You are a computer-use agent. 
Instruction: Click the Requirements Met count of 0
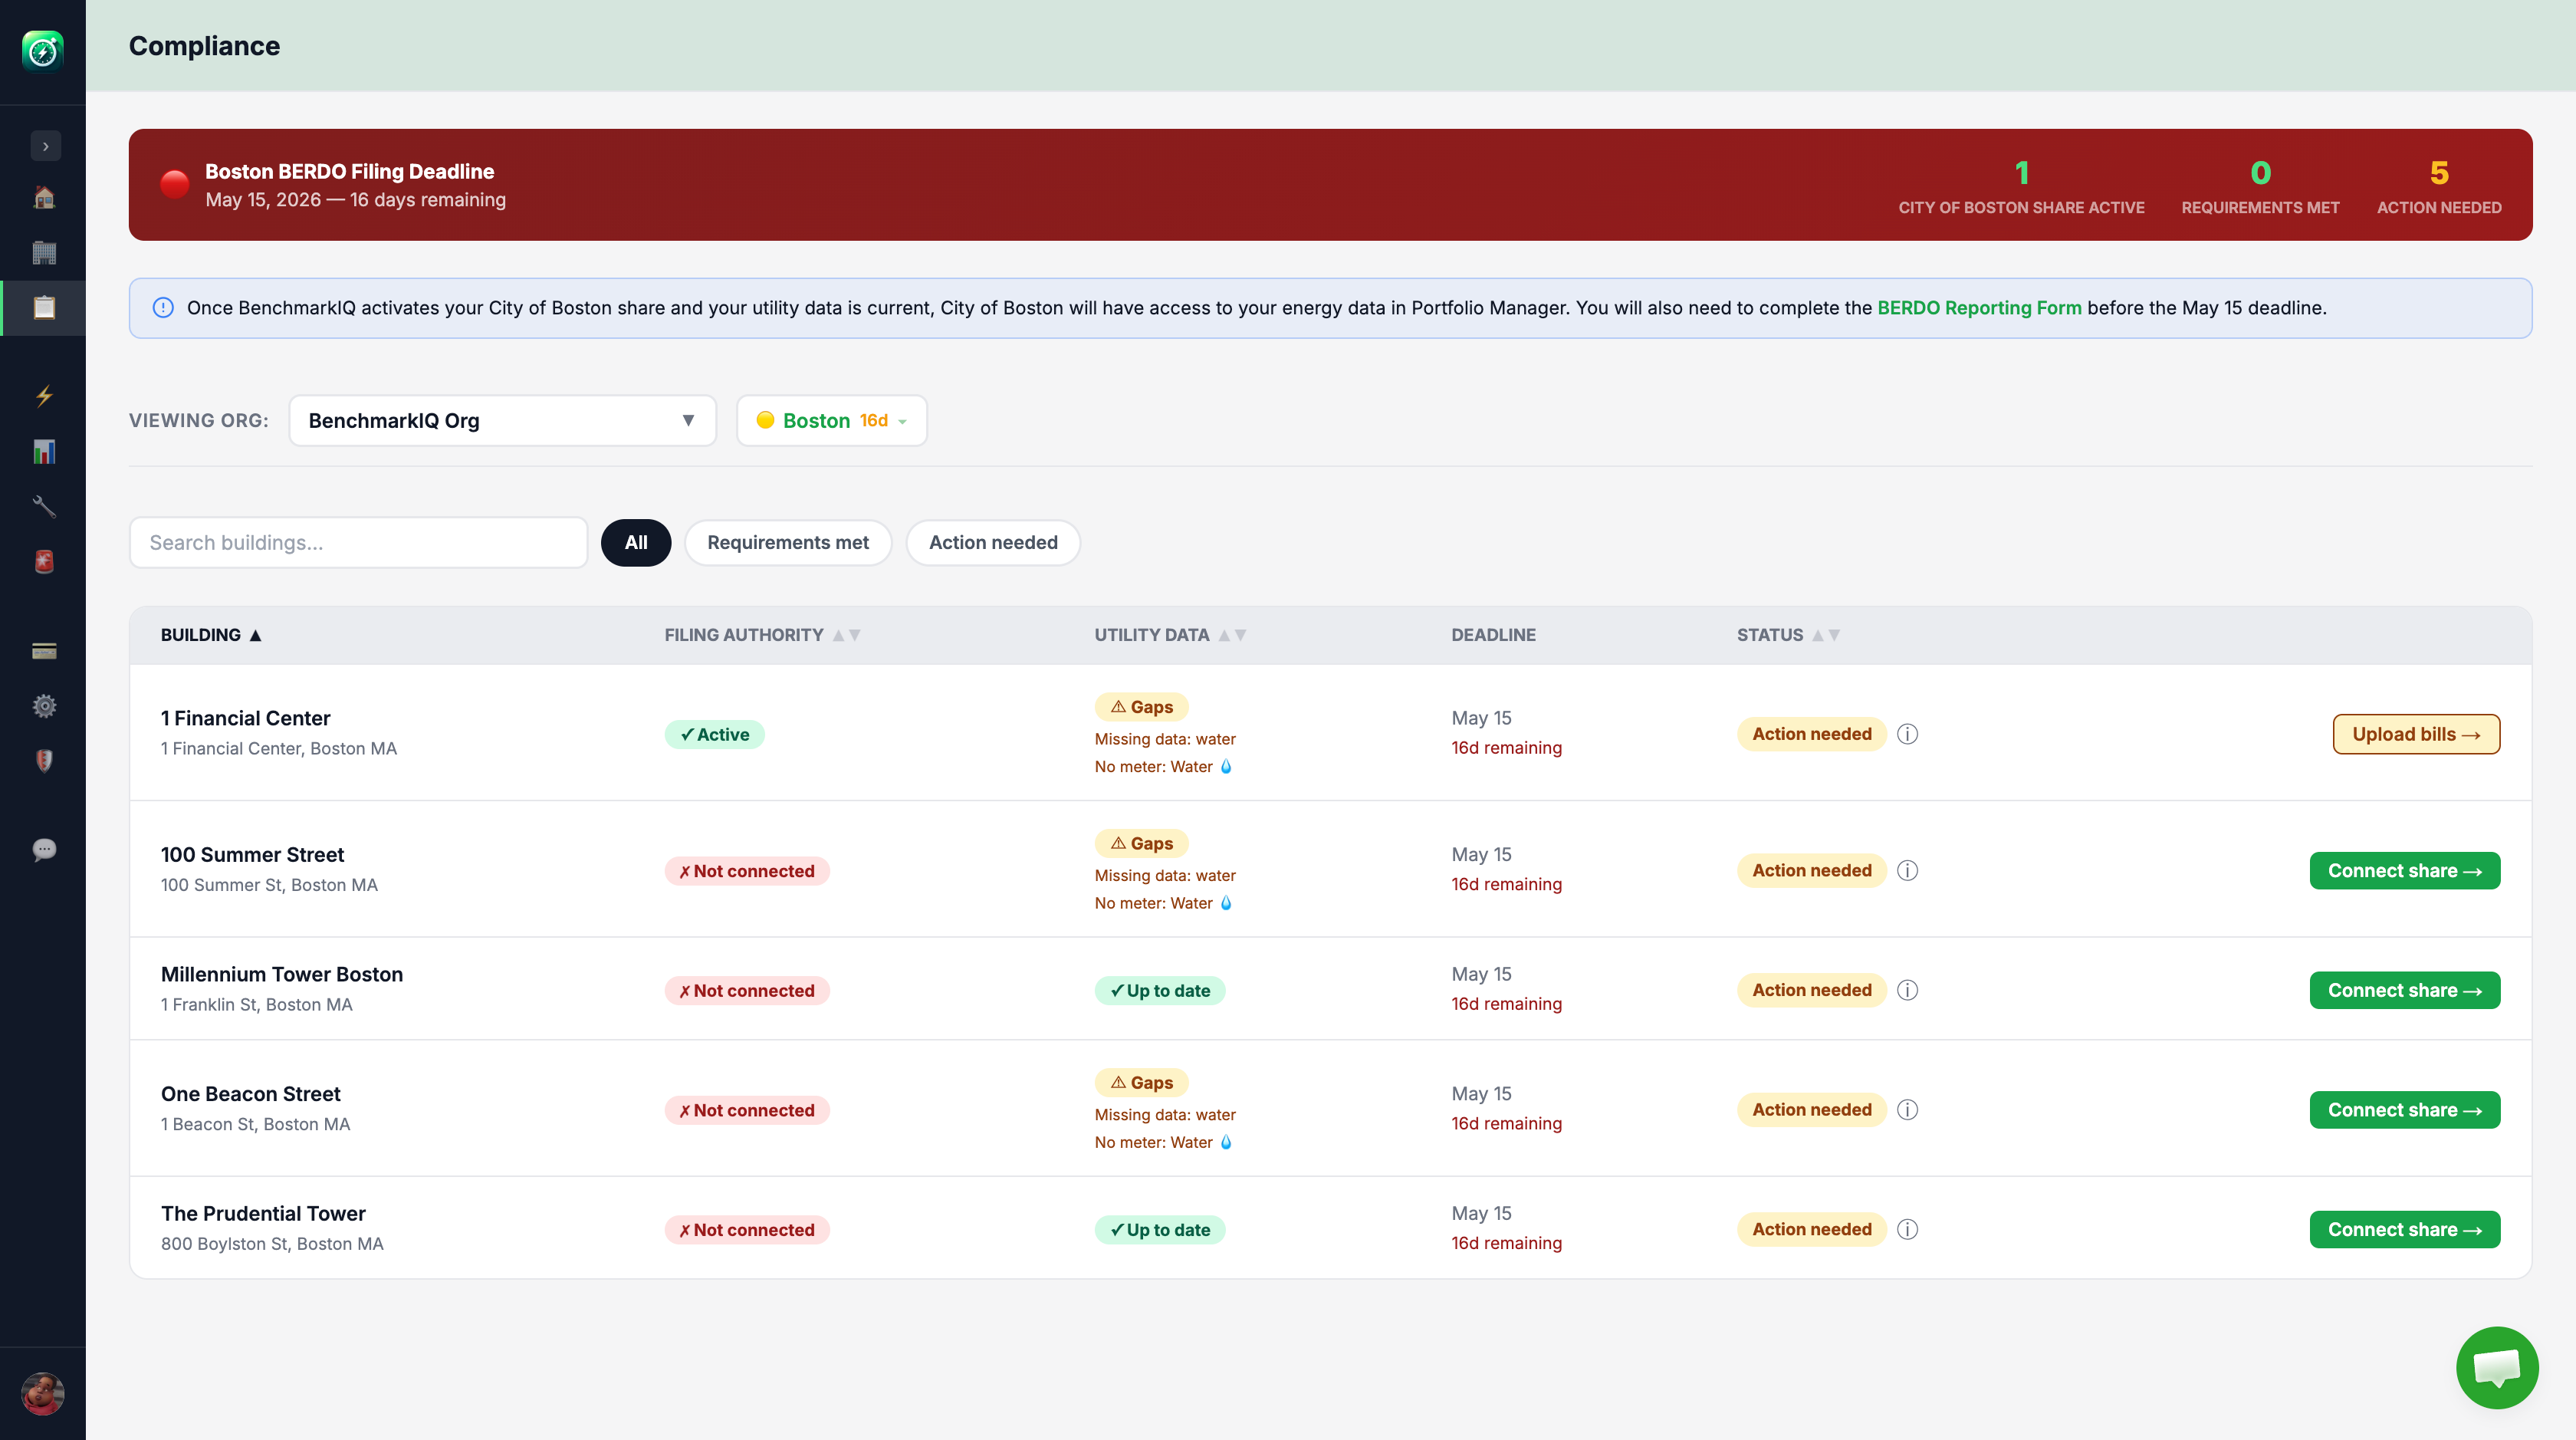click(x=2260, y=173)
